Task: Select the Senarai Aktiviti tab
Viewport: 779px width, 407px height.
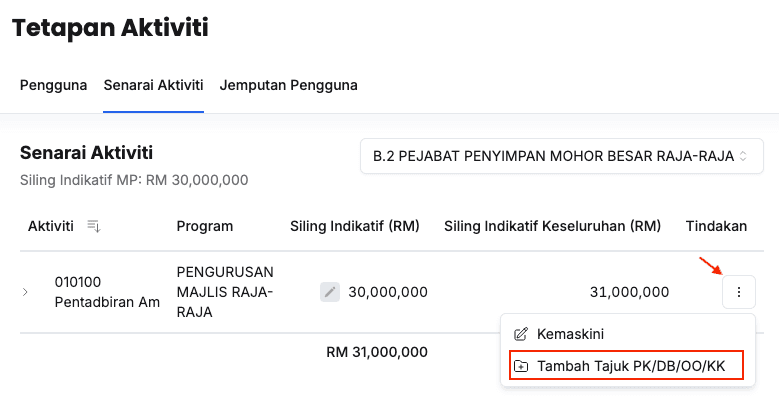Action: tap(153, 85)
